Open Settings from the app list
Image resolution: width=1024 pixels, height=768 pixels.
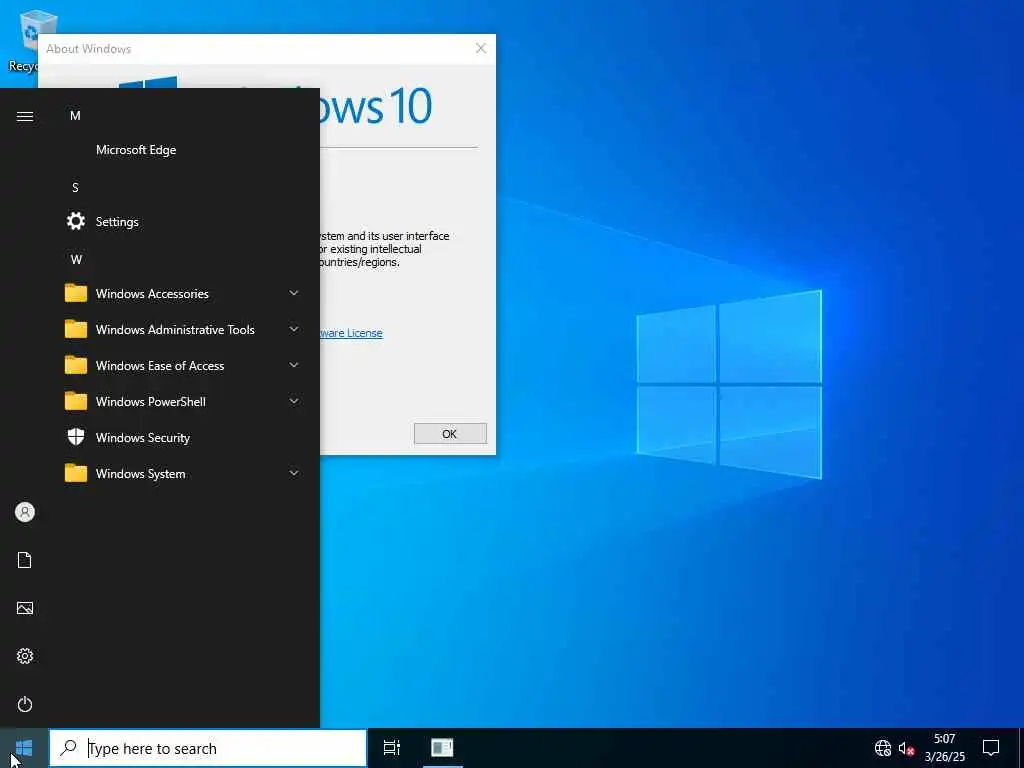pyautogui.click(x=183, y=221)
